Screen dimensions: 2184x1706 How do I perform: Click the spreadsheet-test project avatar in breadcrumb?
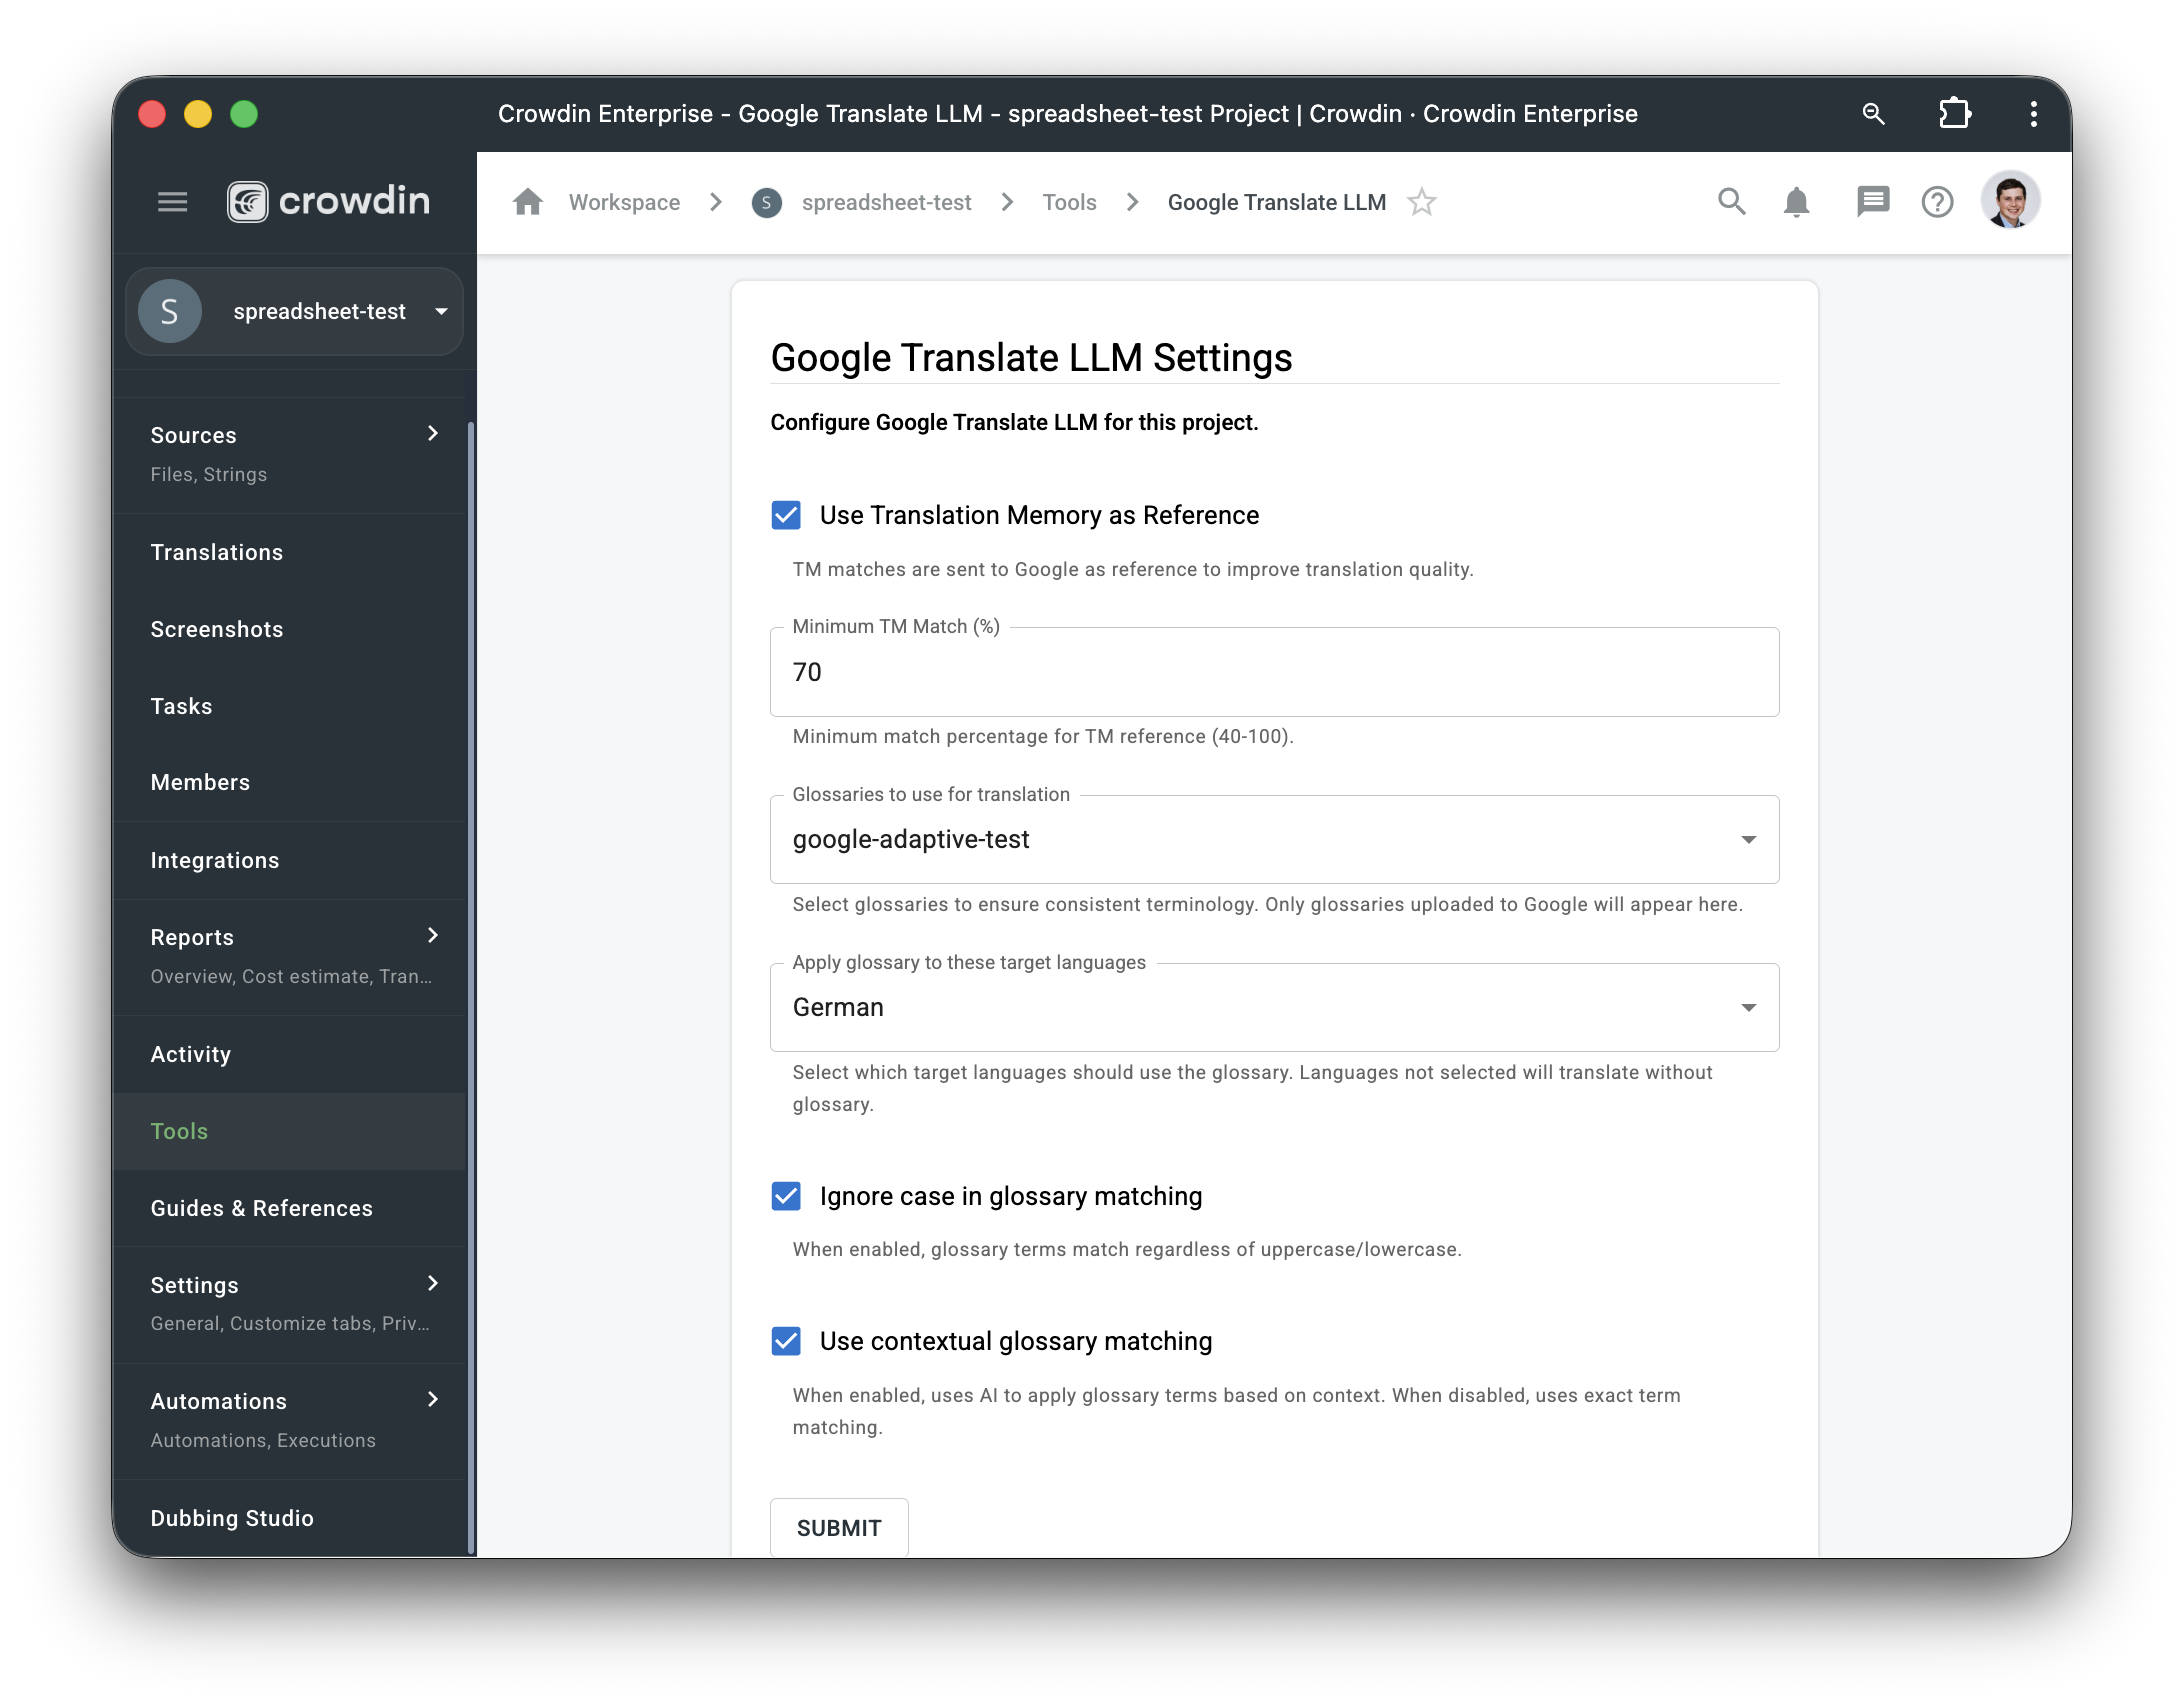766,203
